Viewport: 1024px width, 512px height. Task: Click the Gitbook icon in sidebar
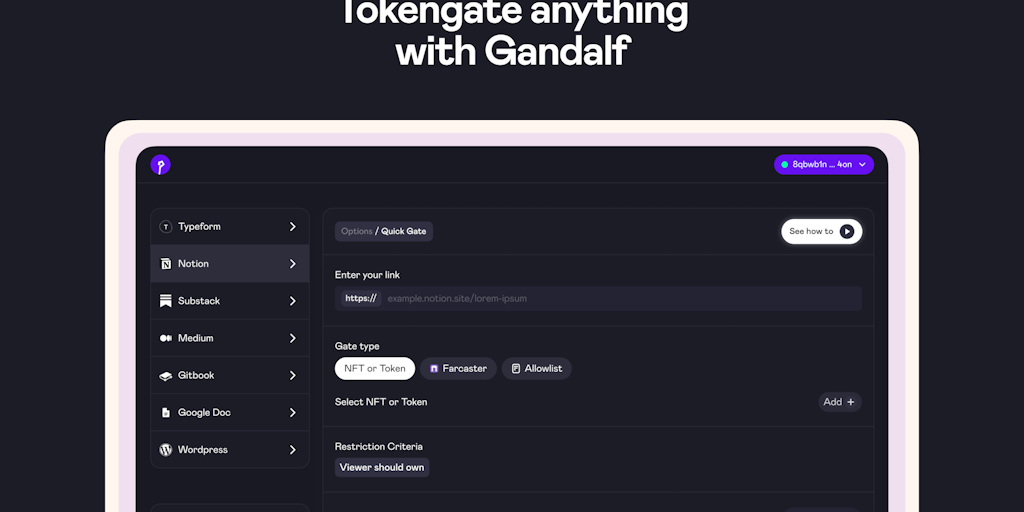pyautogui.click(x=166, y=376)
